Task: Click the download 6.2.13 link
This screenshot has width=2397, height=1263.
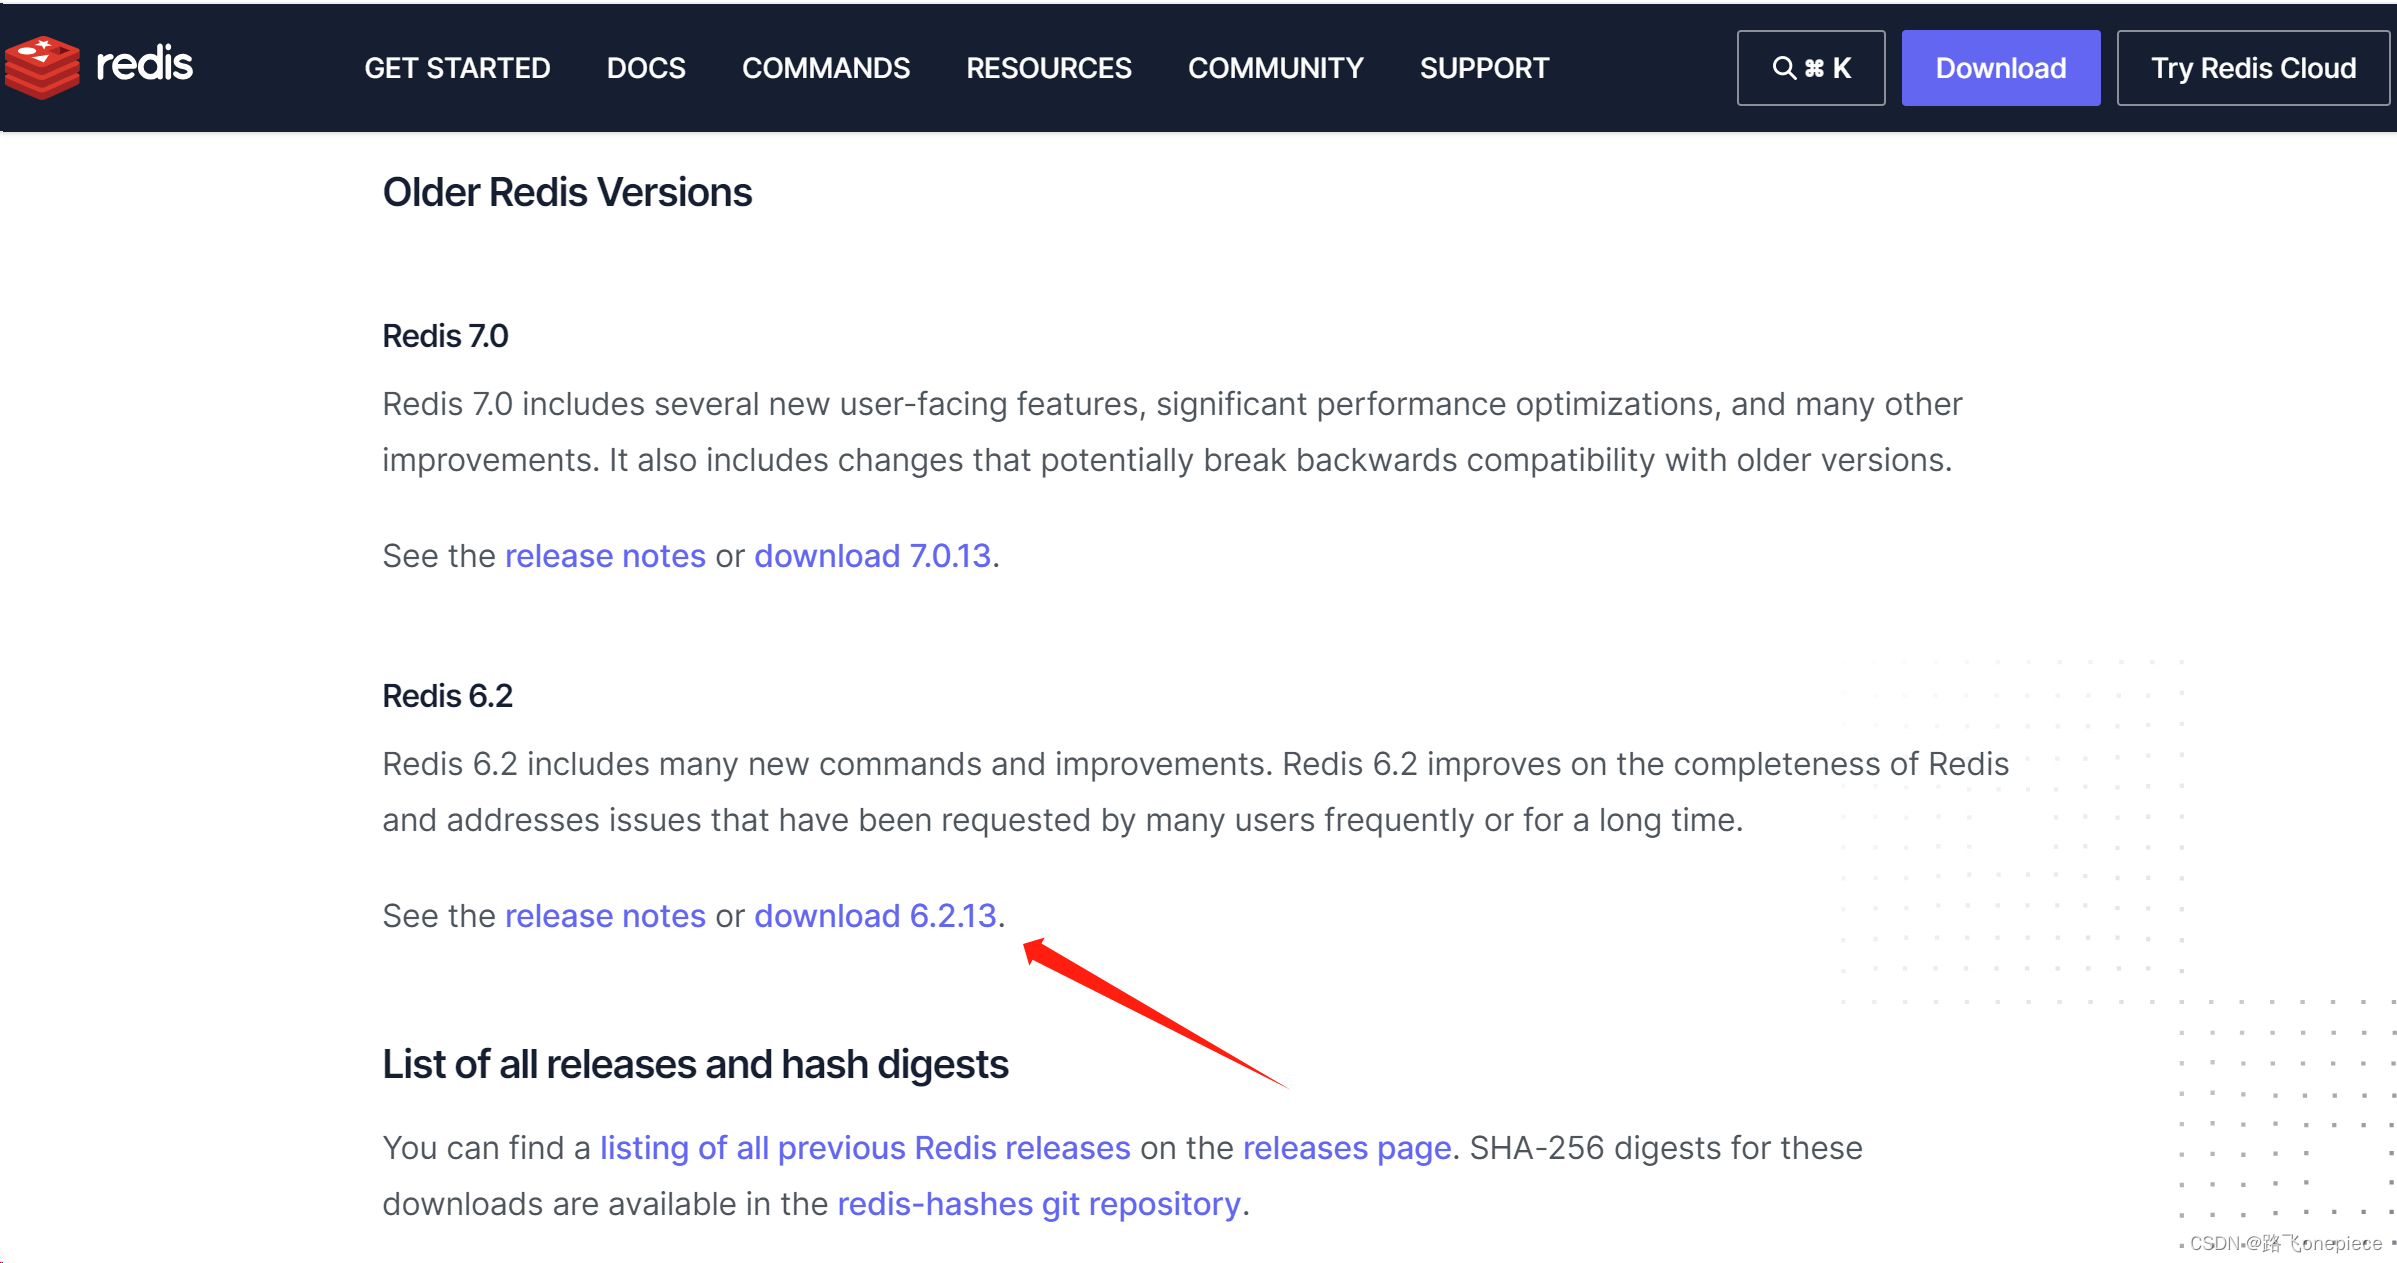Action: click(x=875, y=916)
